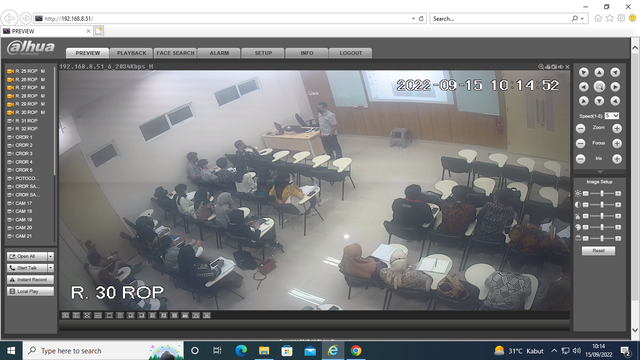640x360 pixels.
Task: Open the Speed(1-8) dropdown
Action: (612, 116)
